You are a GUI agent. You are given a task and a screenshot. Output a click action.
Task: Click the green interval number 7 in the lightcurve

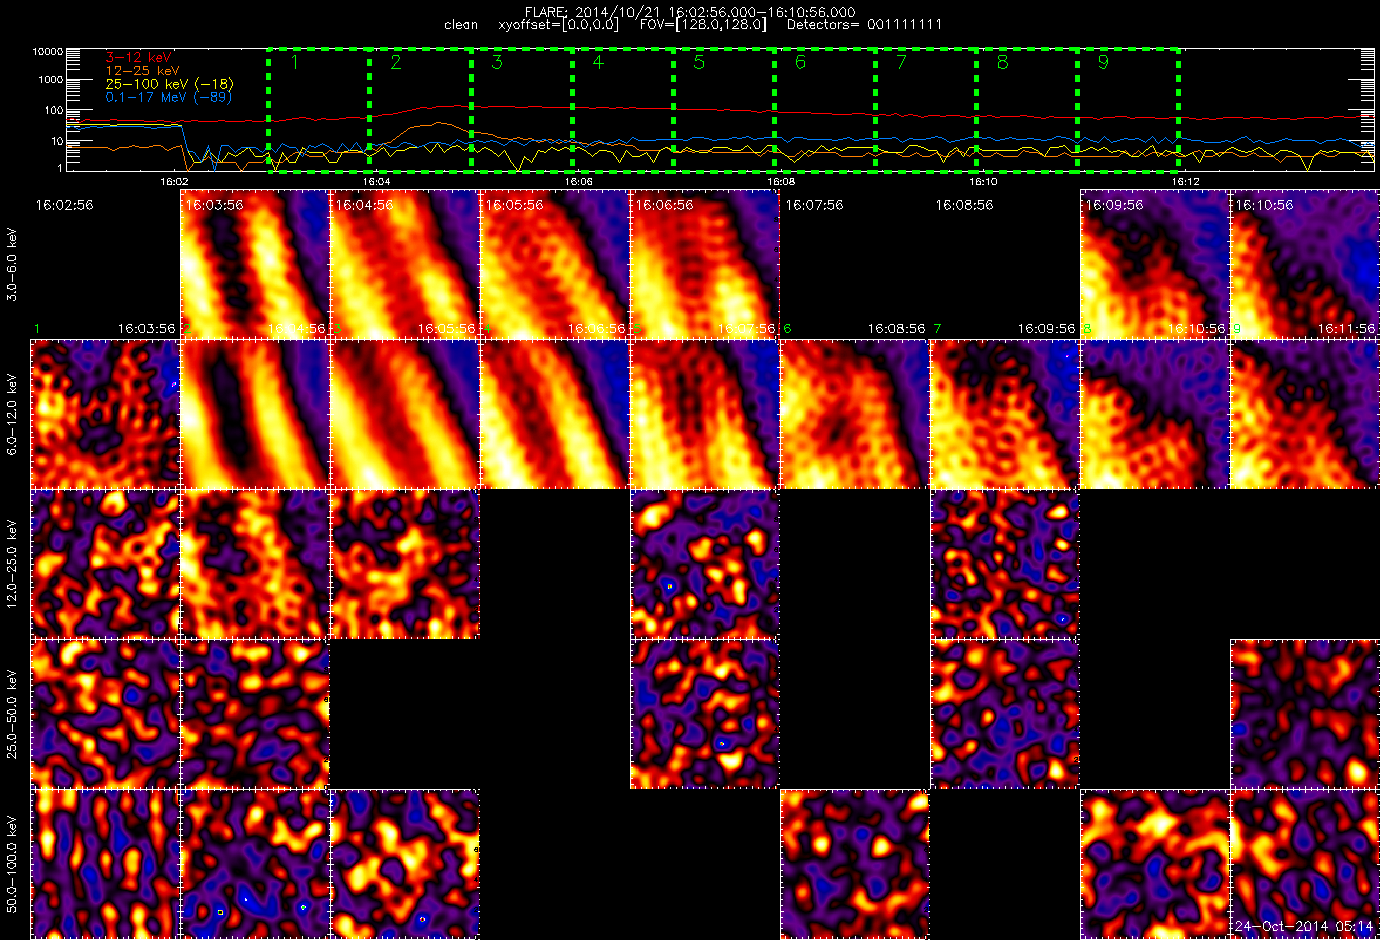901,62
